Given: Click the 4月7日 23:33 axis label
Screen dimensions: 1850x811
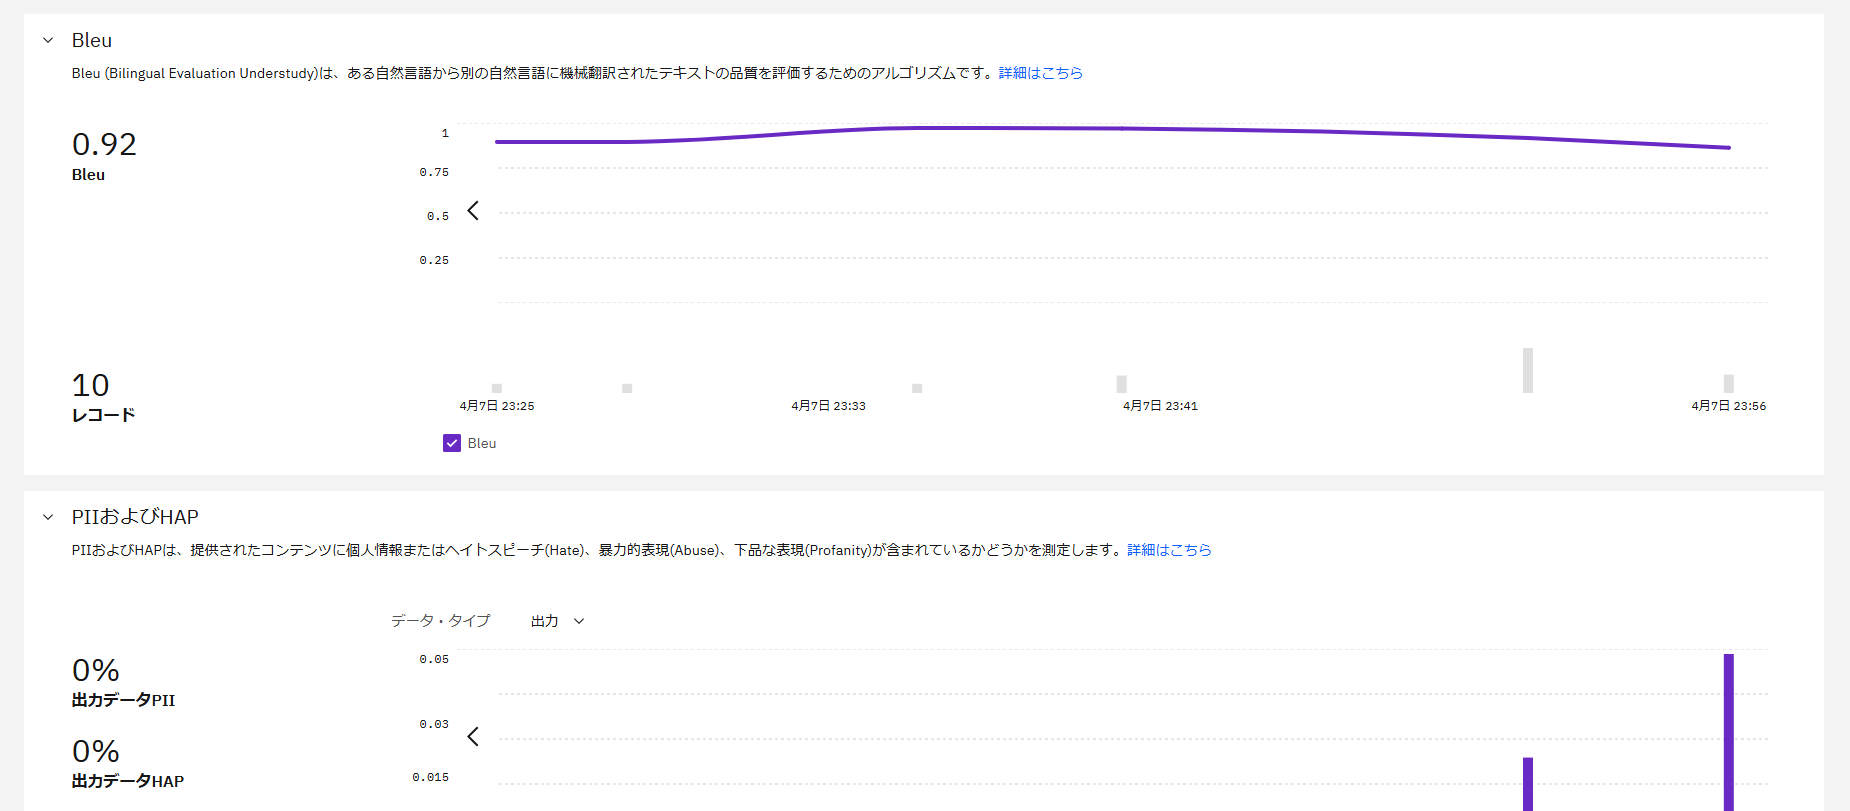Looking at the screenshot, I should (x=829, y=406).
